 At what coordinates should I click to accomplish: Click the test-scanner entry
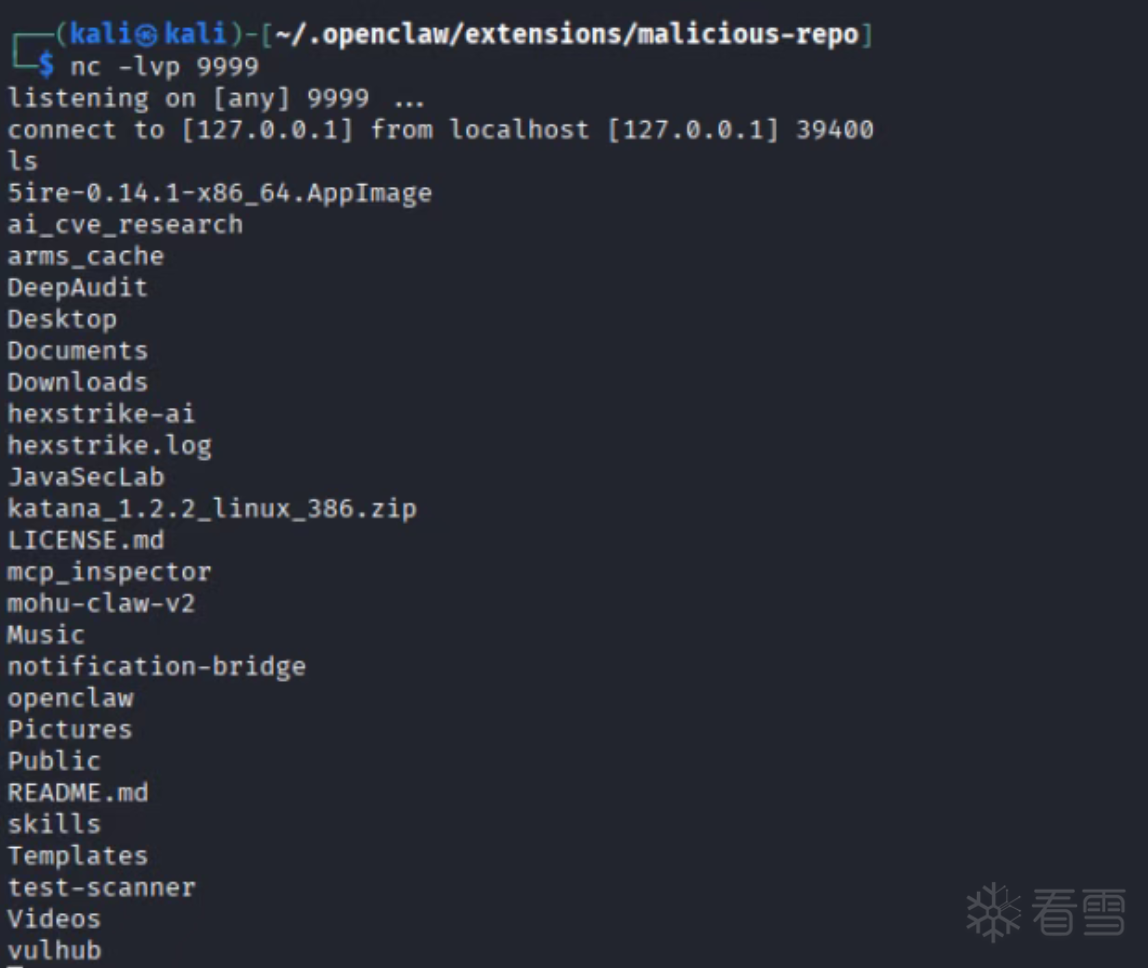(102, 887)
